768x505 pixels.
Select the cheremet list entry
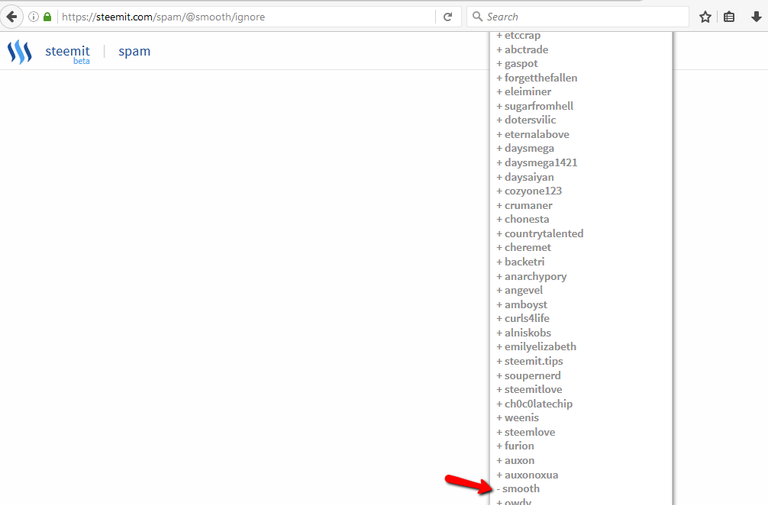524,248
